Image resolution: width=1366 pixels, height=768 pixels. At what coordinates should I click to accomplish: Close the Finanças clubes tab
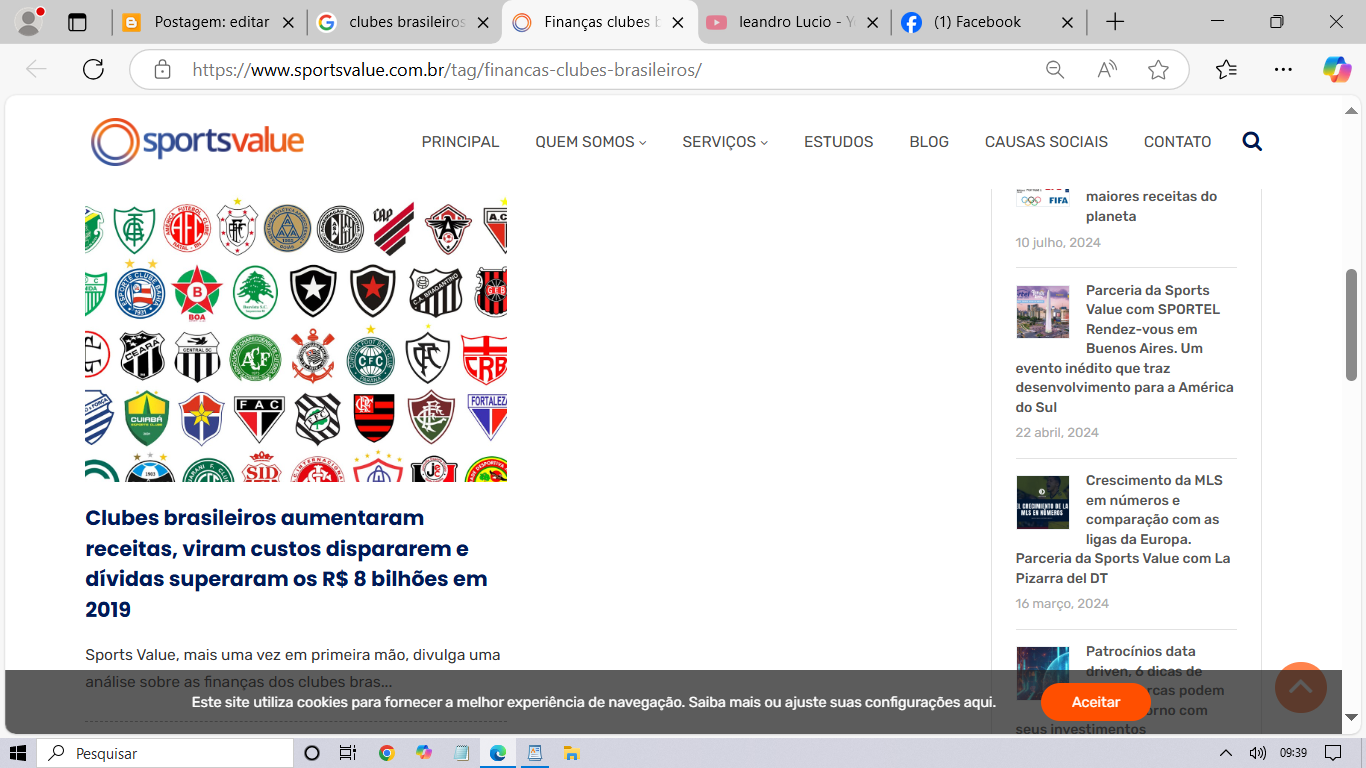[x=677, y=22]
